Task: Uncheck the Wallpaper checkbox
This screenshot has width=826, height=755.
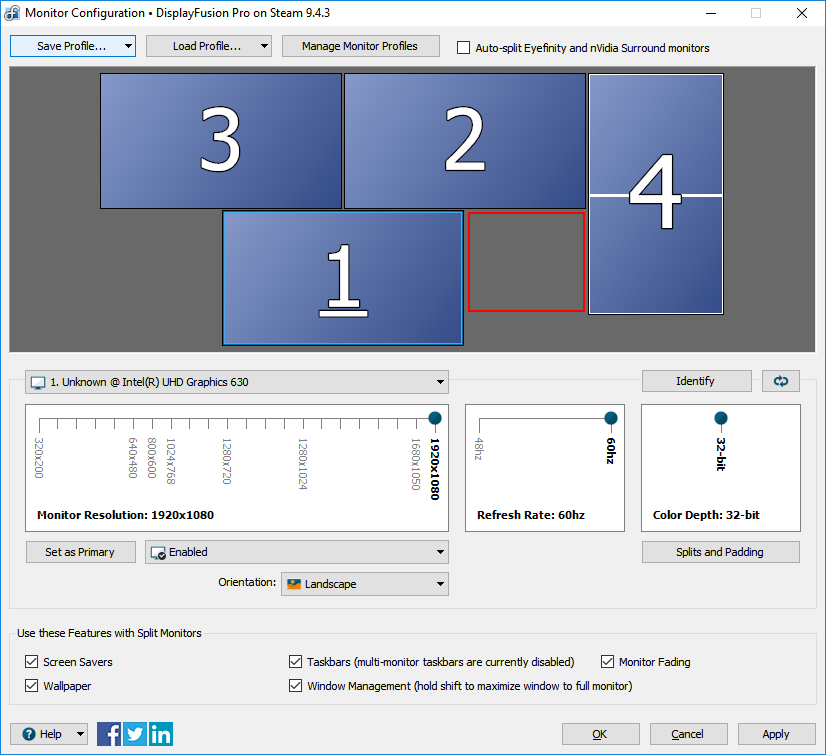Action: (31, 686)
